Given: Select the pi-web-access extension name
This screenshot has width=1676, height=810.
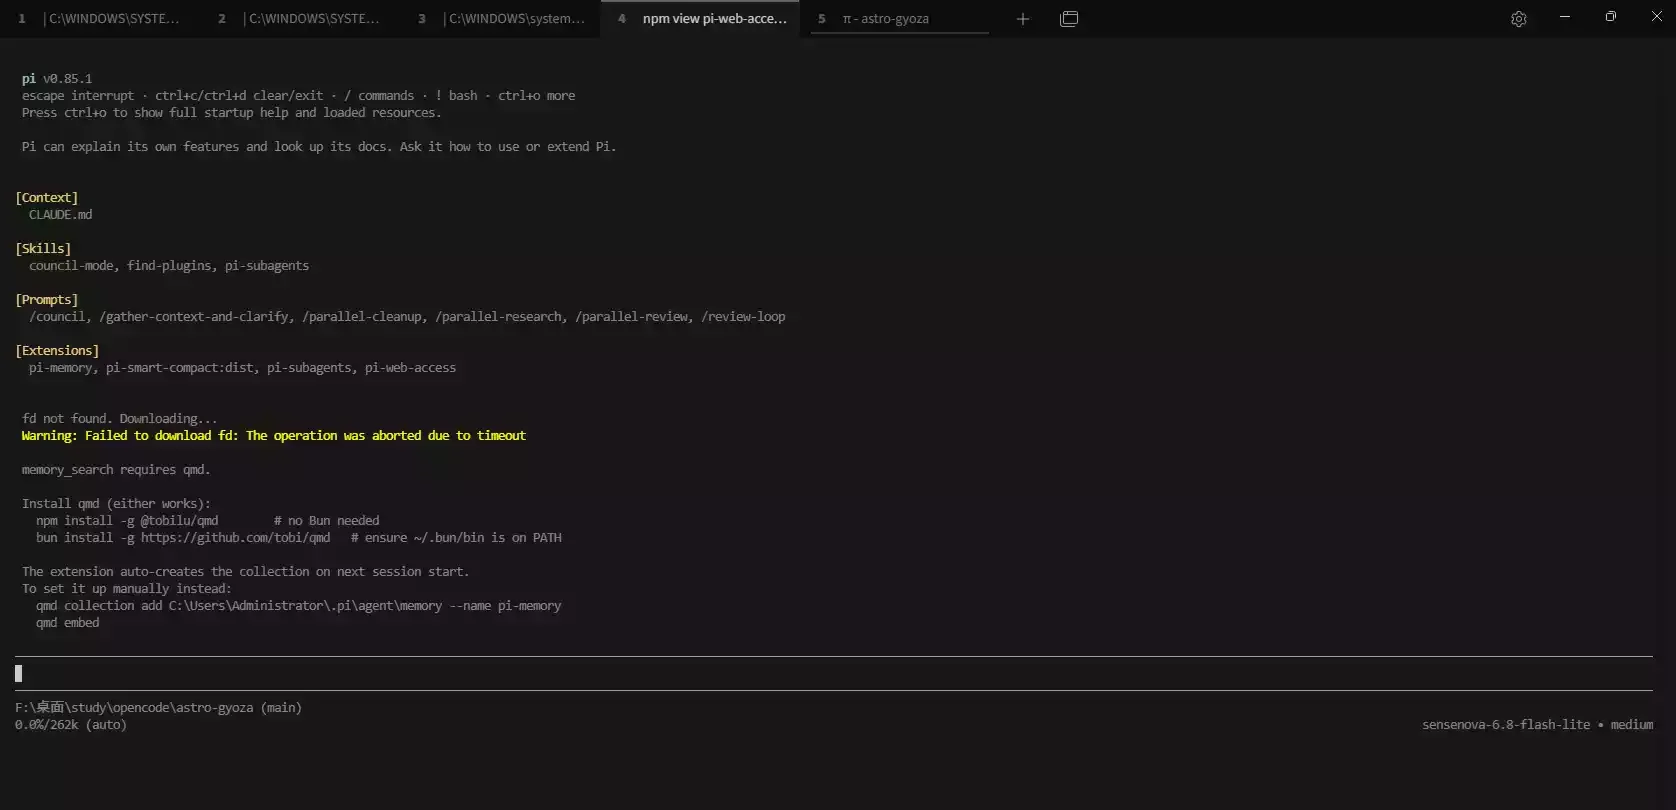Looking at the screenshot, I should [x=411, y=368].
